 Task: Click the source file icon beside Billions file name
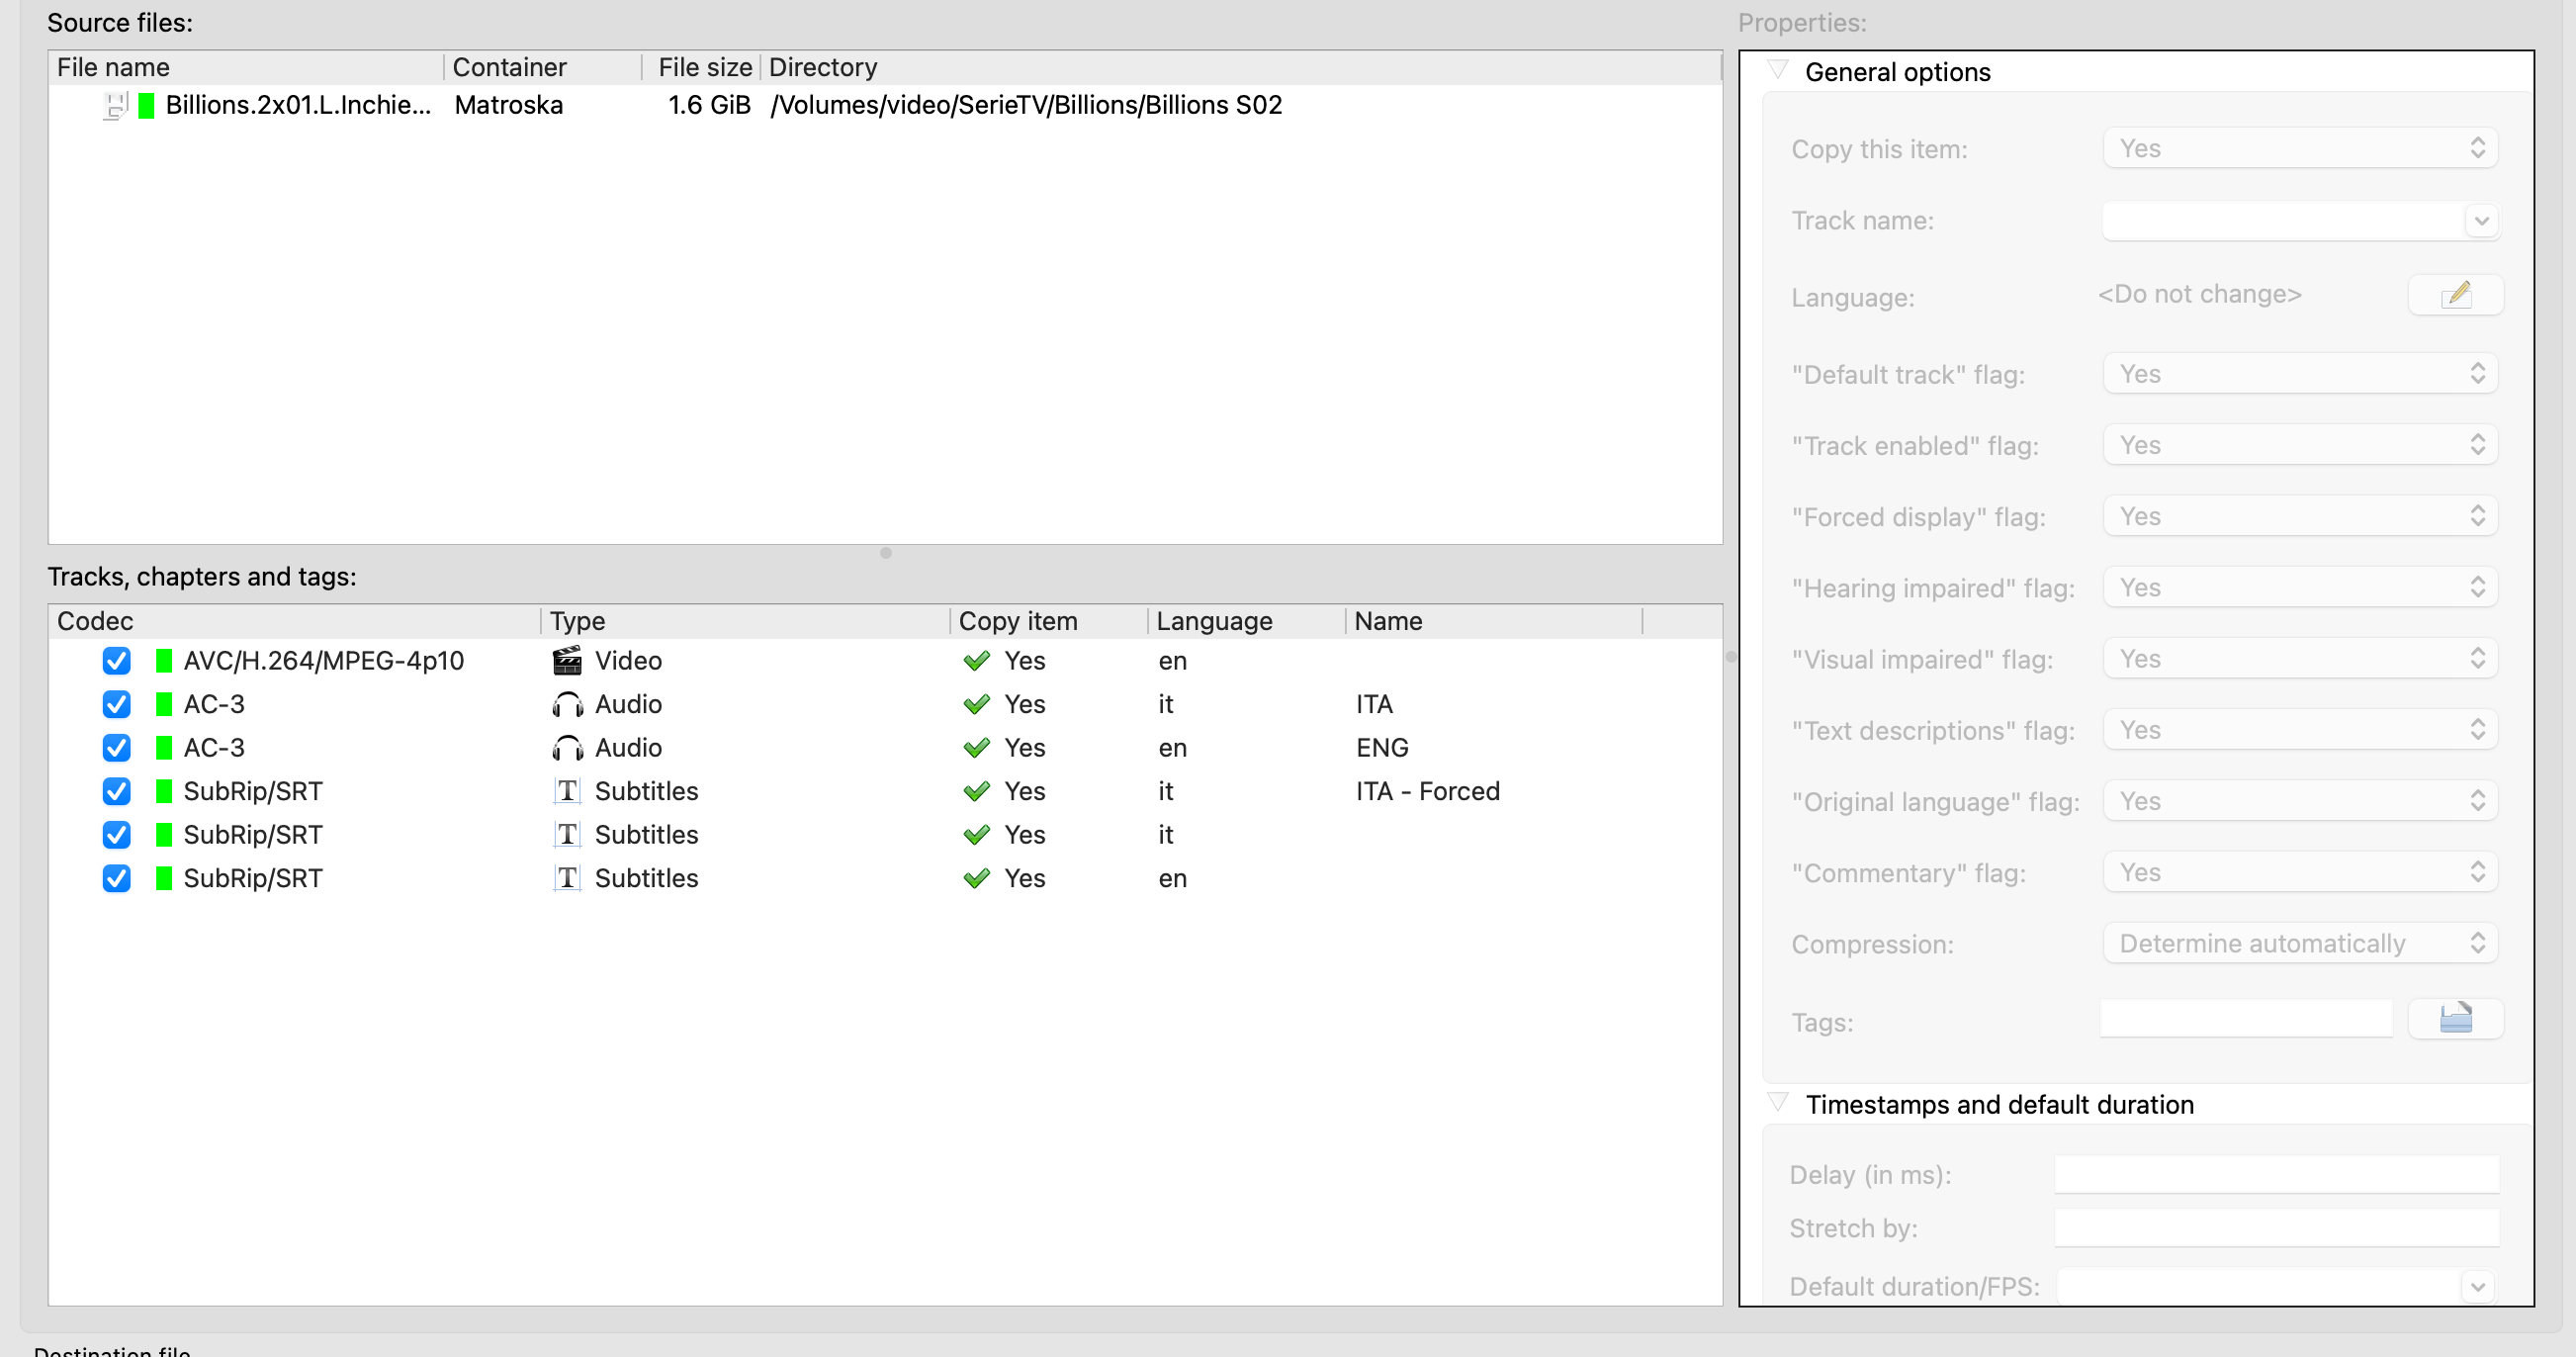click(x=116, y=105)
